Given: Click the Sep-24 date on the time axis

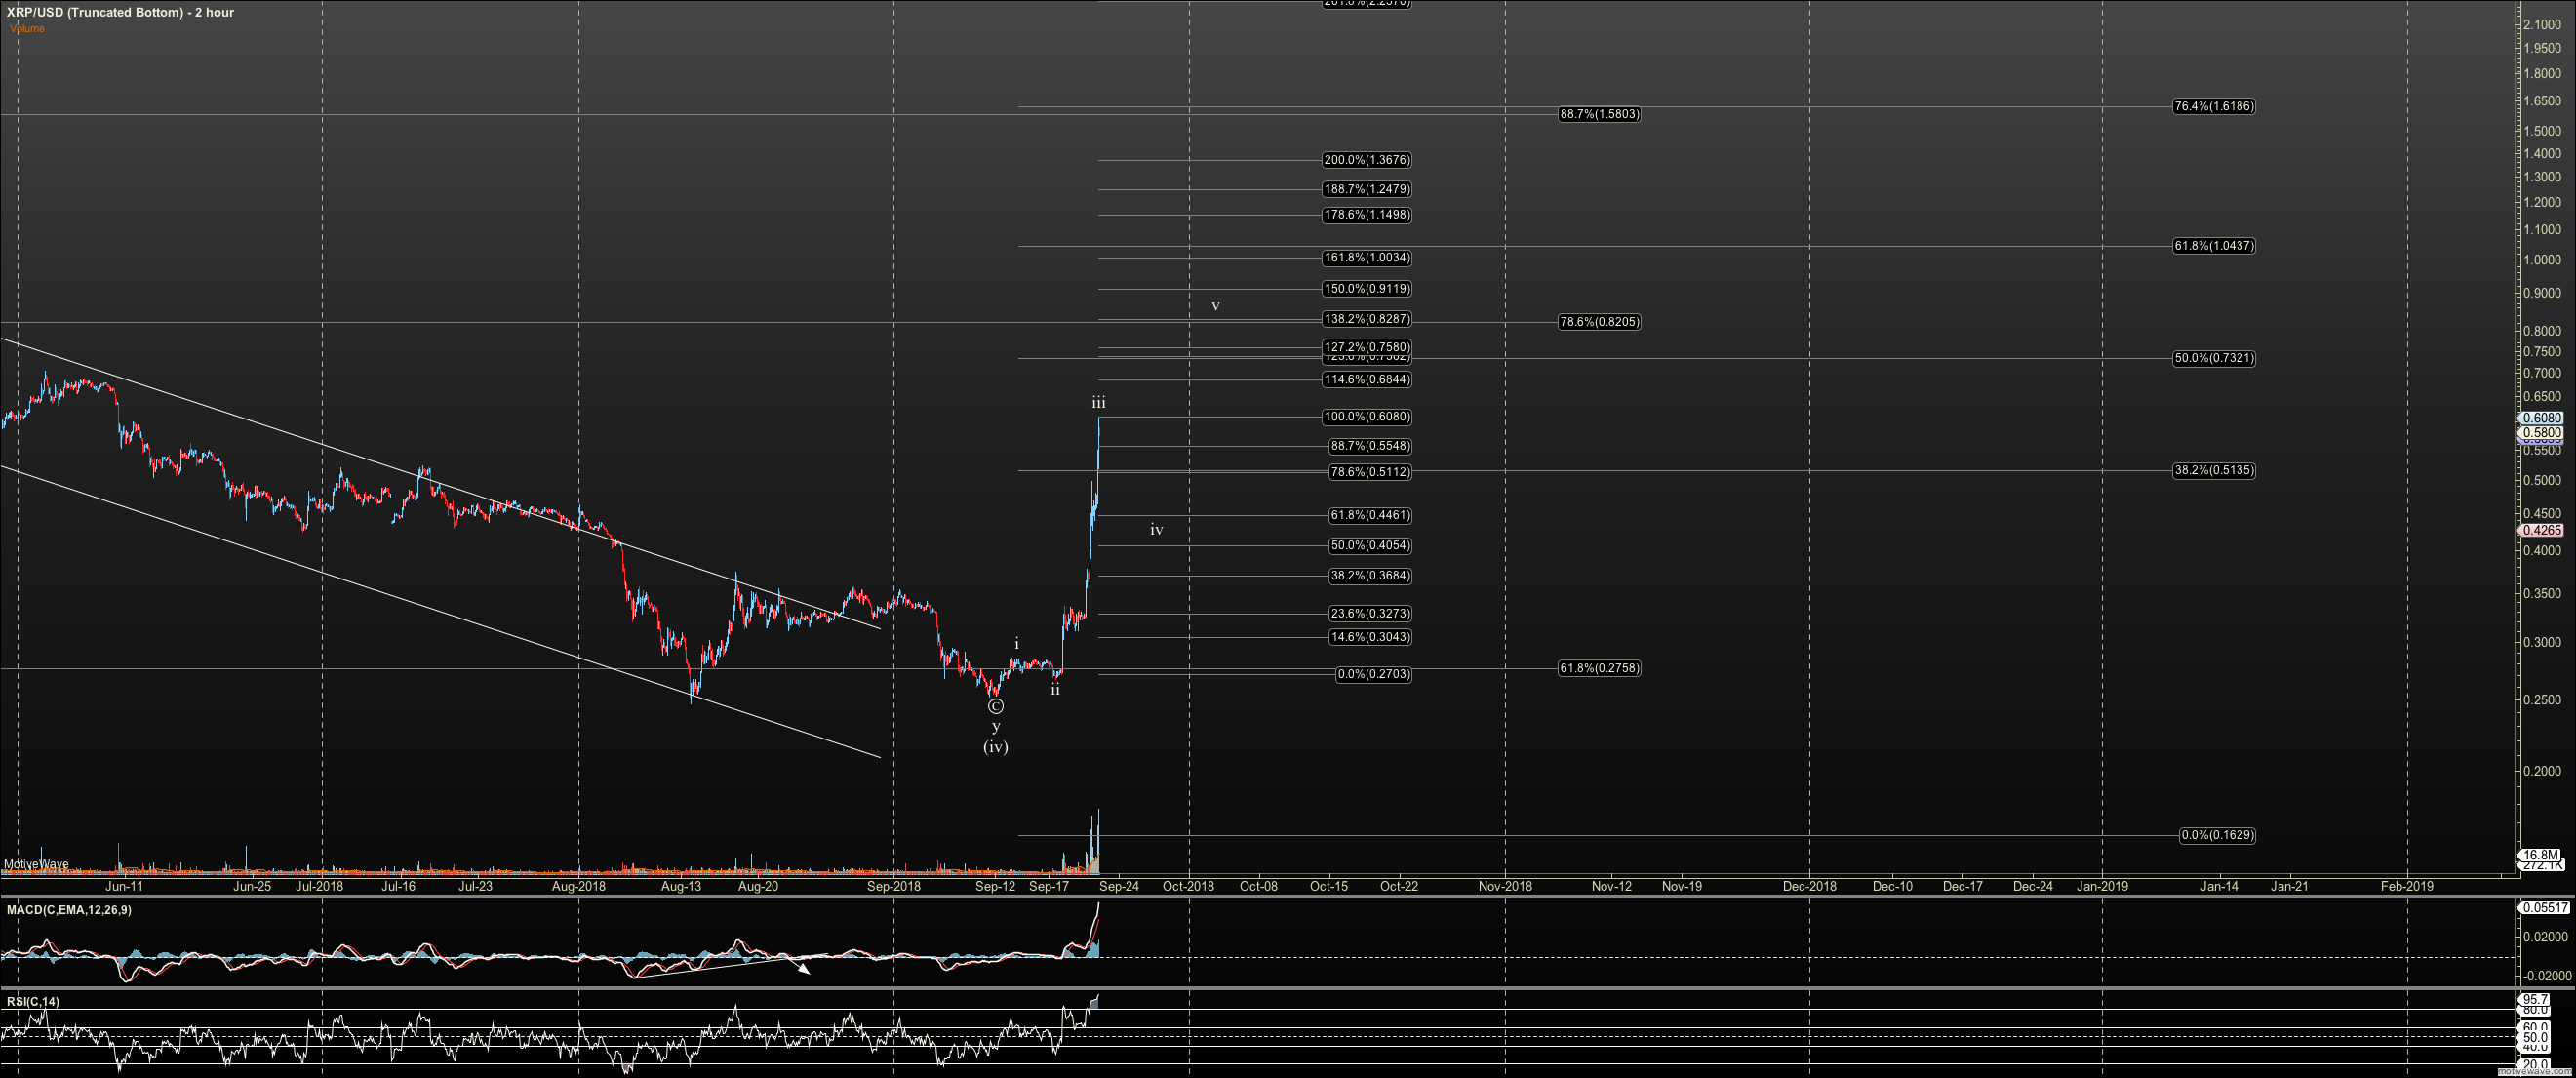Looking at the screenshot, I should (1119, 886).
